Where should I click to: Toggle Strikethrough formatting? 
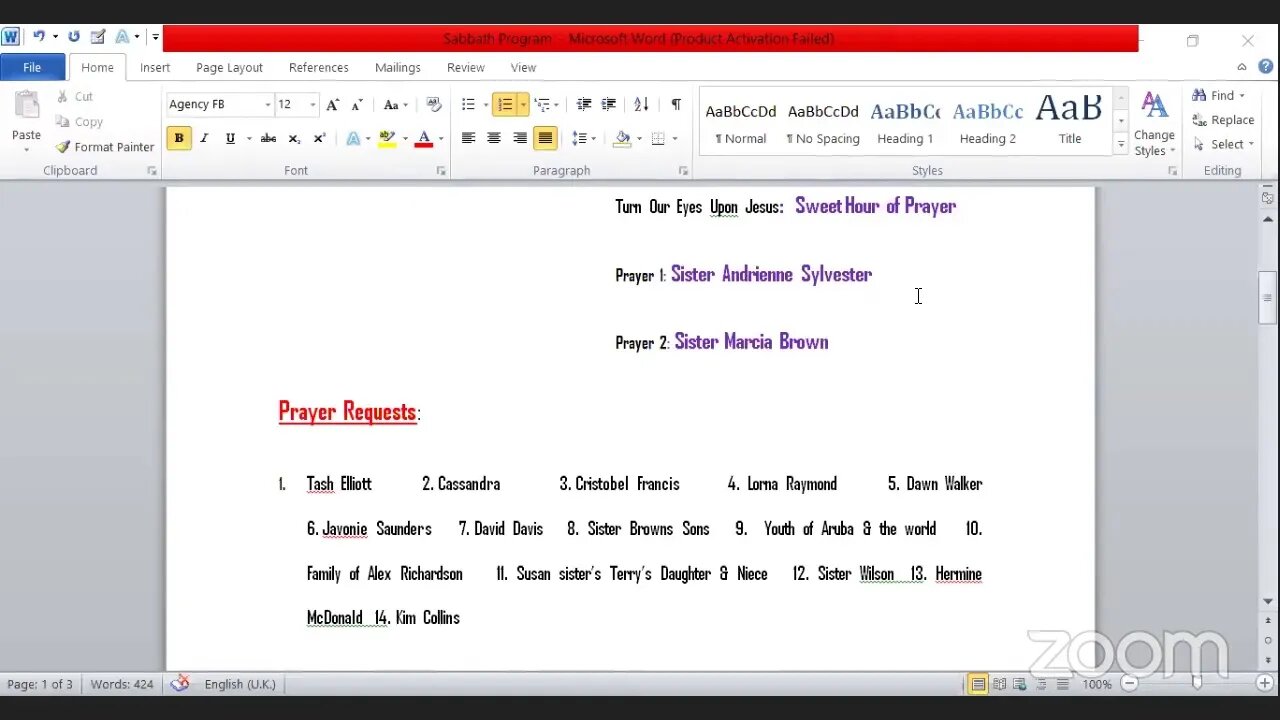point(268,138)
